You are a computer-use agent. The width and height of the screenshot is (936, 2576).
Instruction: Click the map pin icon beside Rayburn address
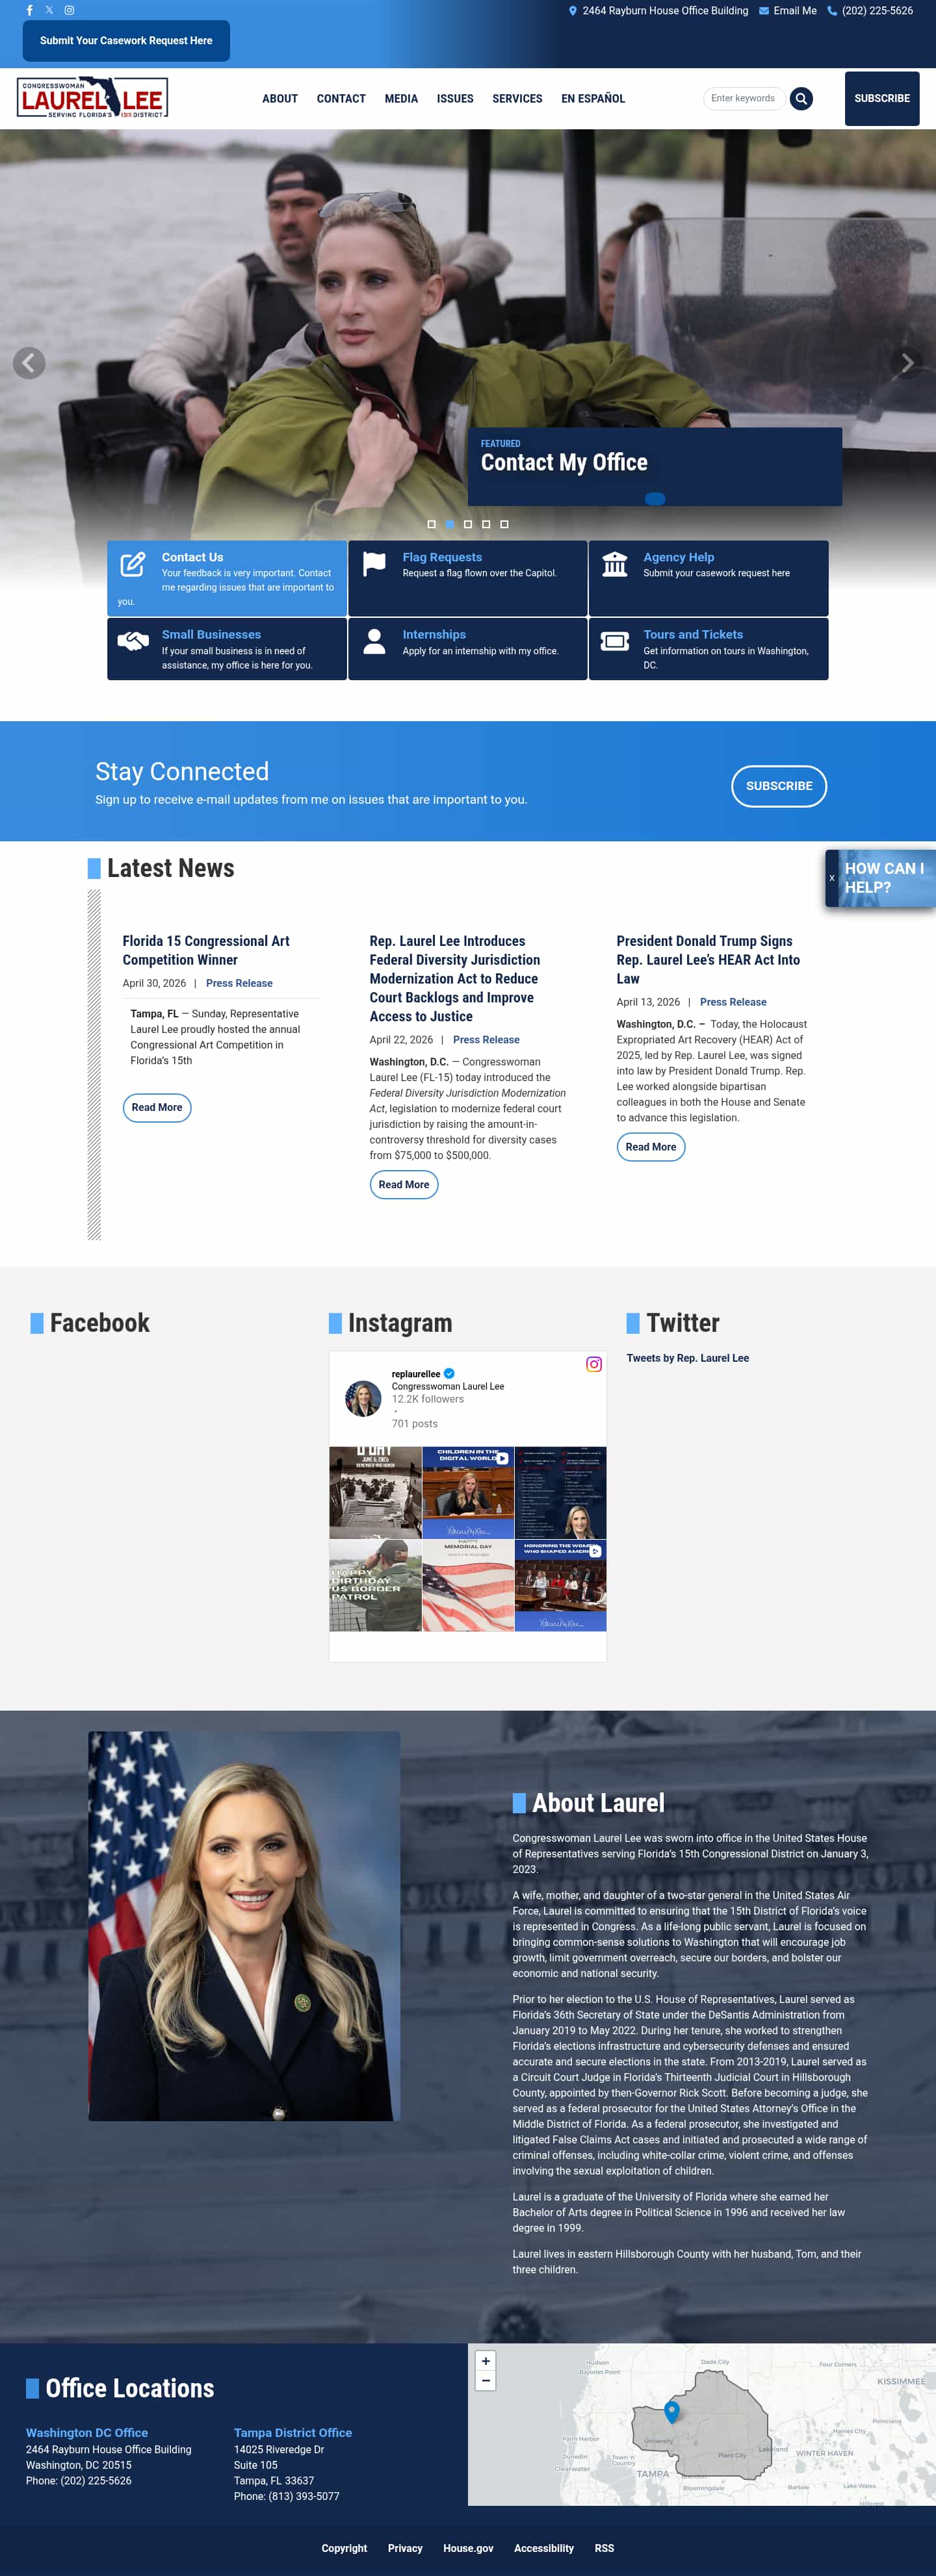pos(573,11)
